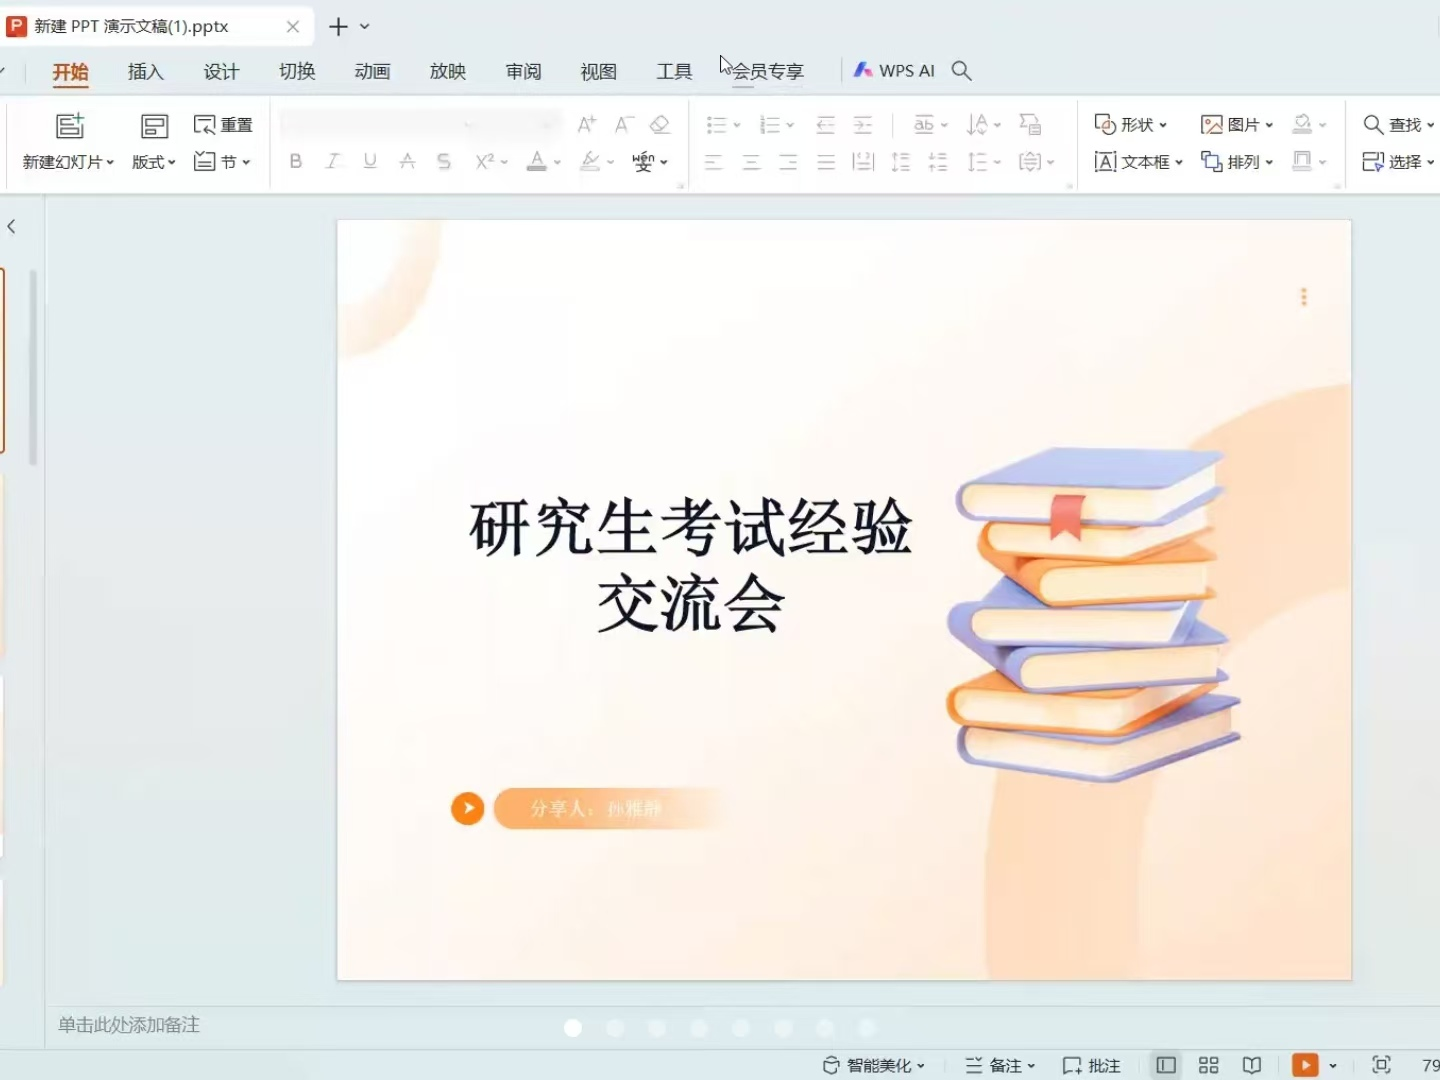Toggle underline formatting

370,161
